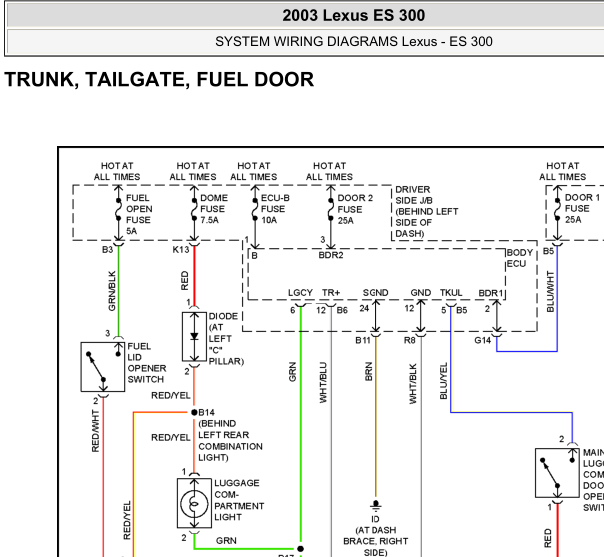Click the 'DOOR 1 FUSE 25A' label
Viewport: 604px width, 557px height.
point(582,208)
